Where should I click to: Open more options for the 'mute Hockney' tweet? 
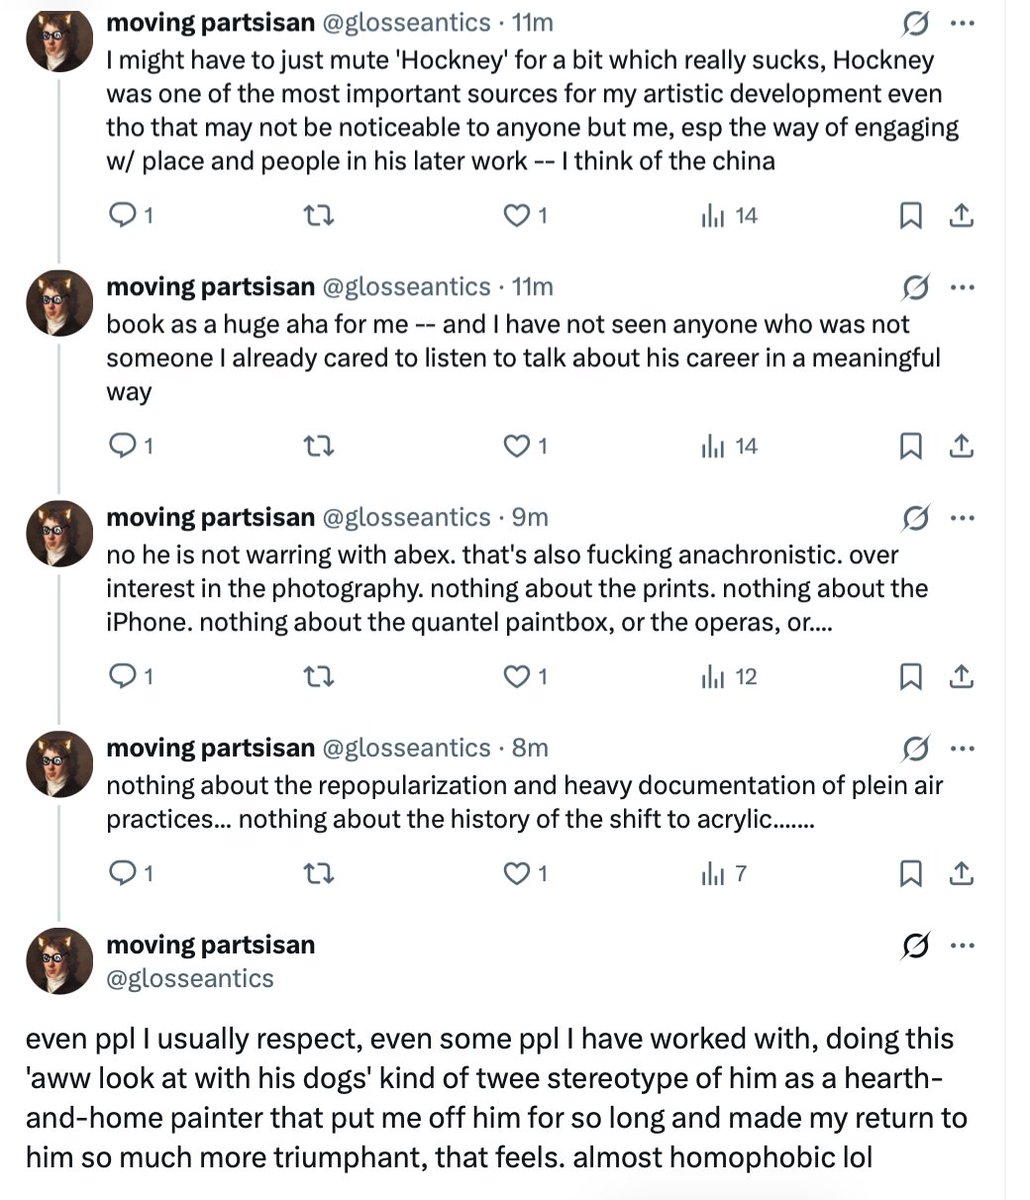962,23
